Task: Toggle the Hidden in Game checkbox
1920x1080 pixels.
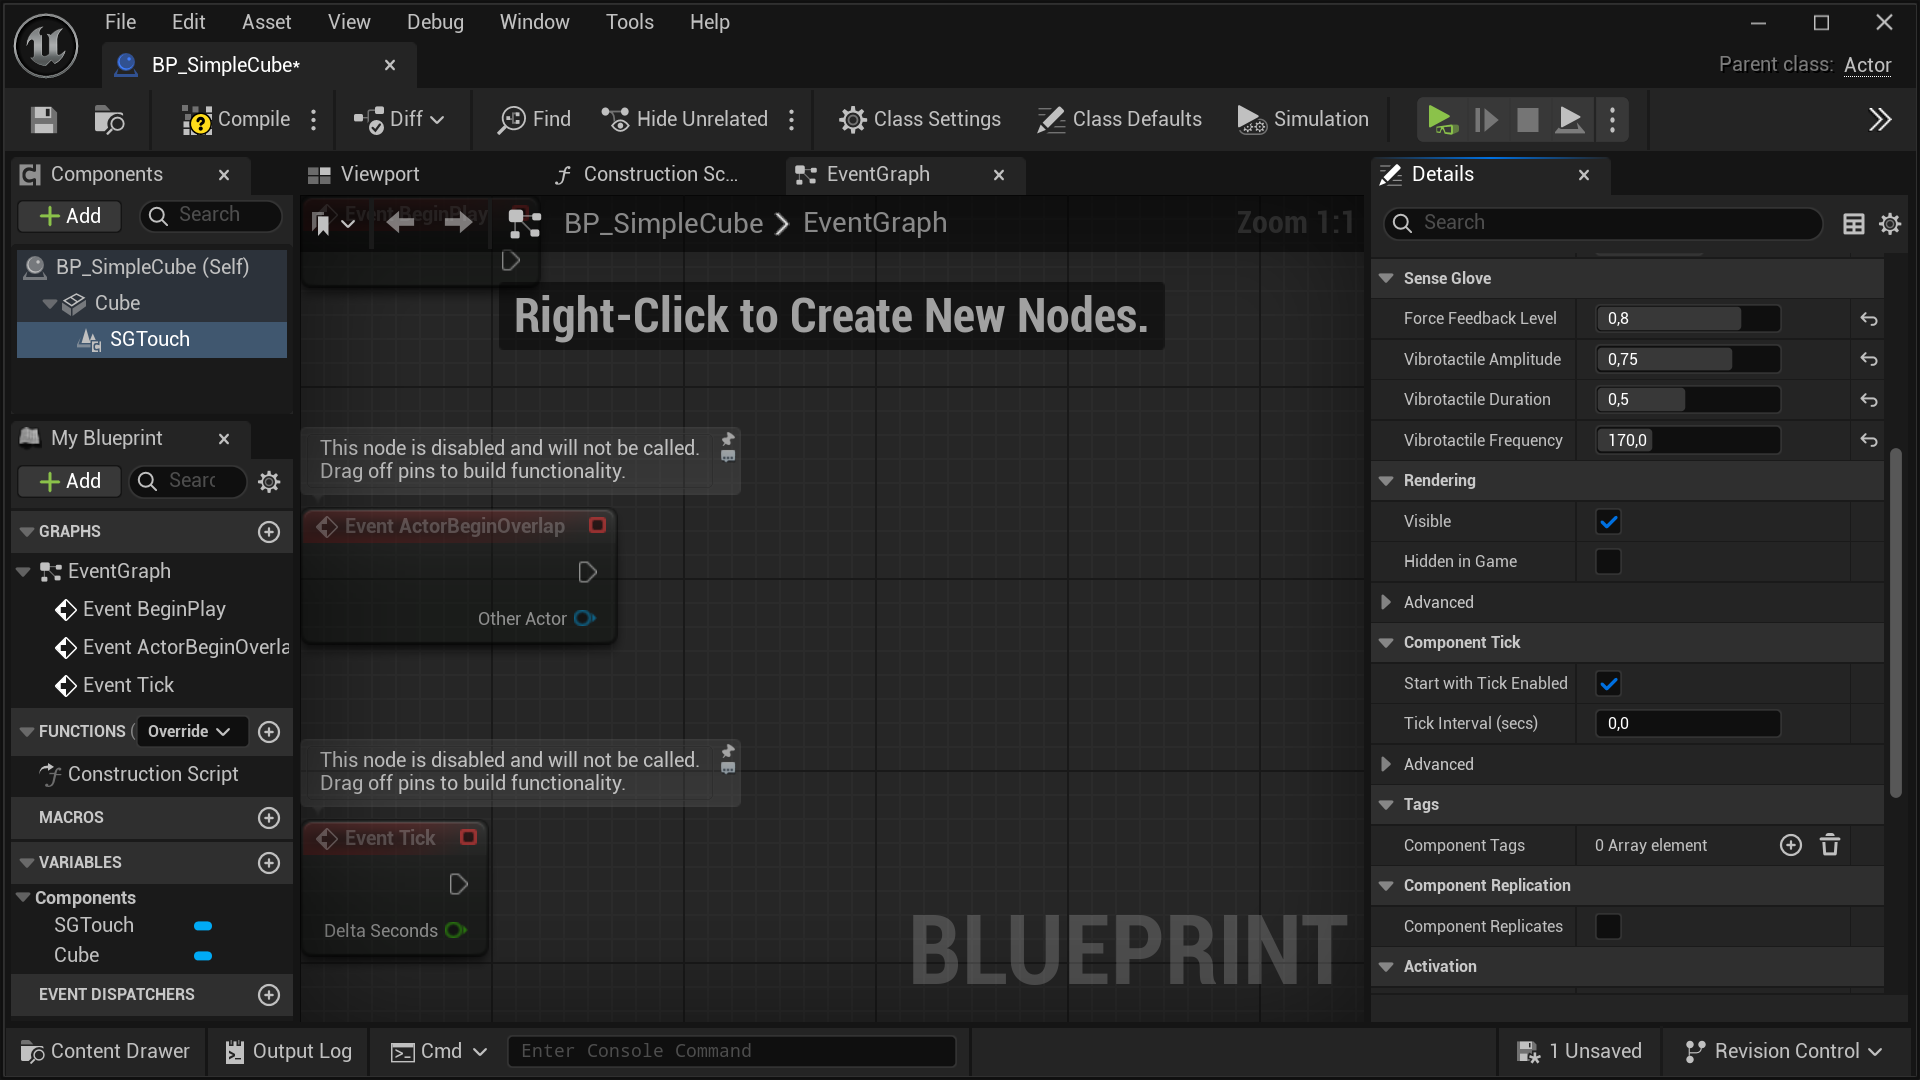Action: tap(1608, 562)
